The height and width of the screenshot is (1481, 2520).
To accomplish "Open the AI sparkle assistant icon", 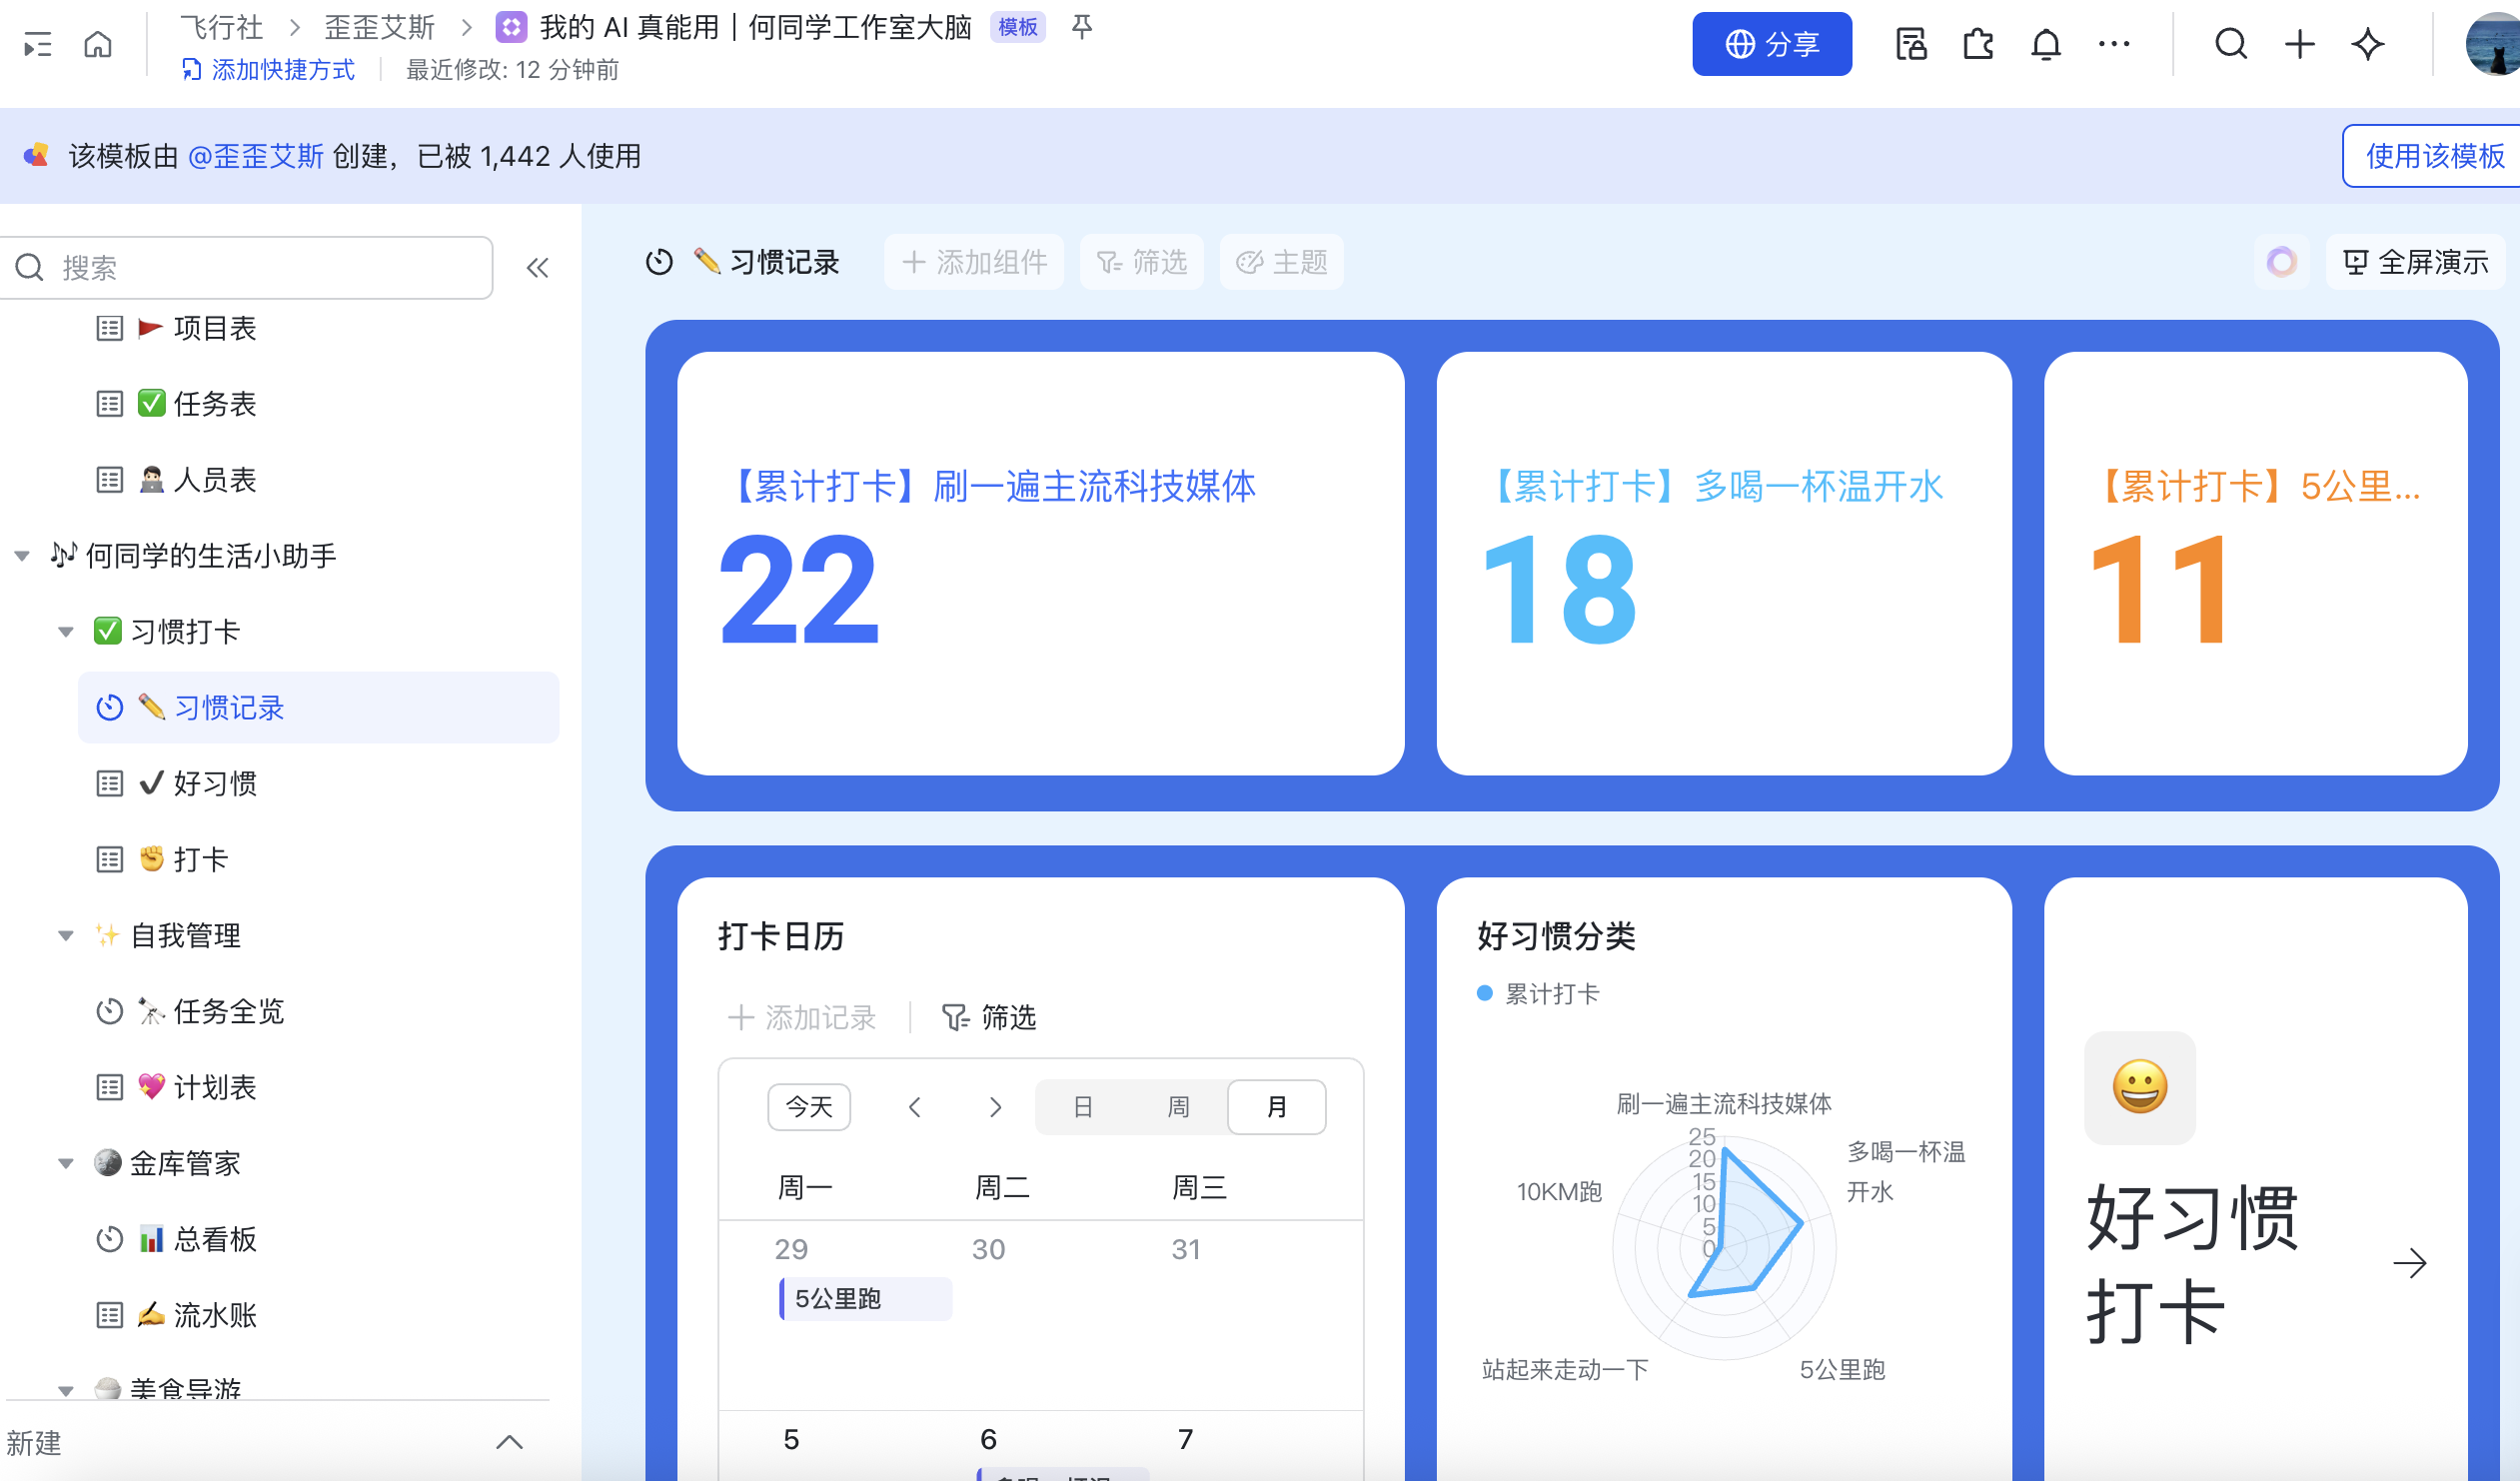I will 2367,44.
